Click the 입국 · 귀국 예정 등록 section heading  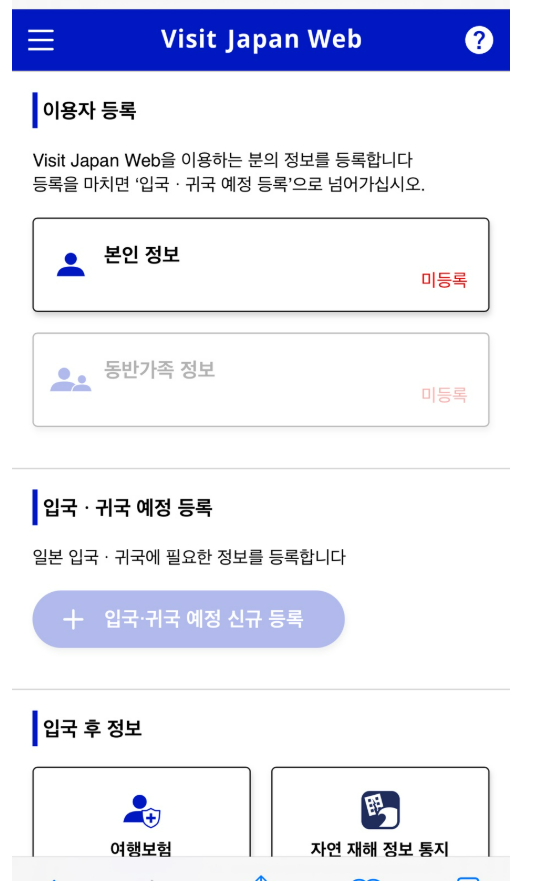pyautogui.click(x=127, y=507)
